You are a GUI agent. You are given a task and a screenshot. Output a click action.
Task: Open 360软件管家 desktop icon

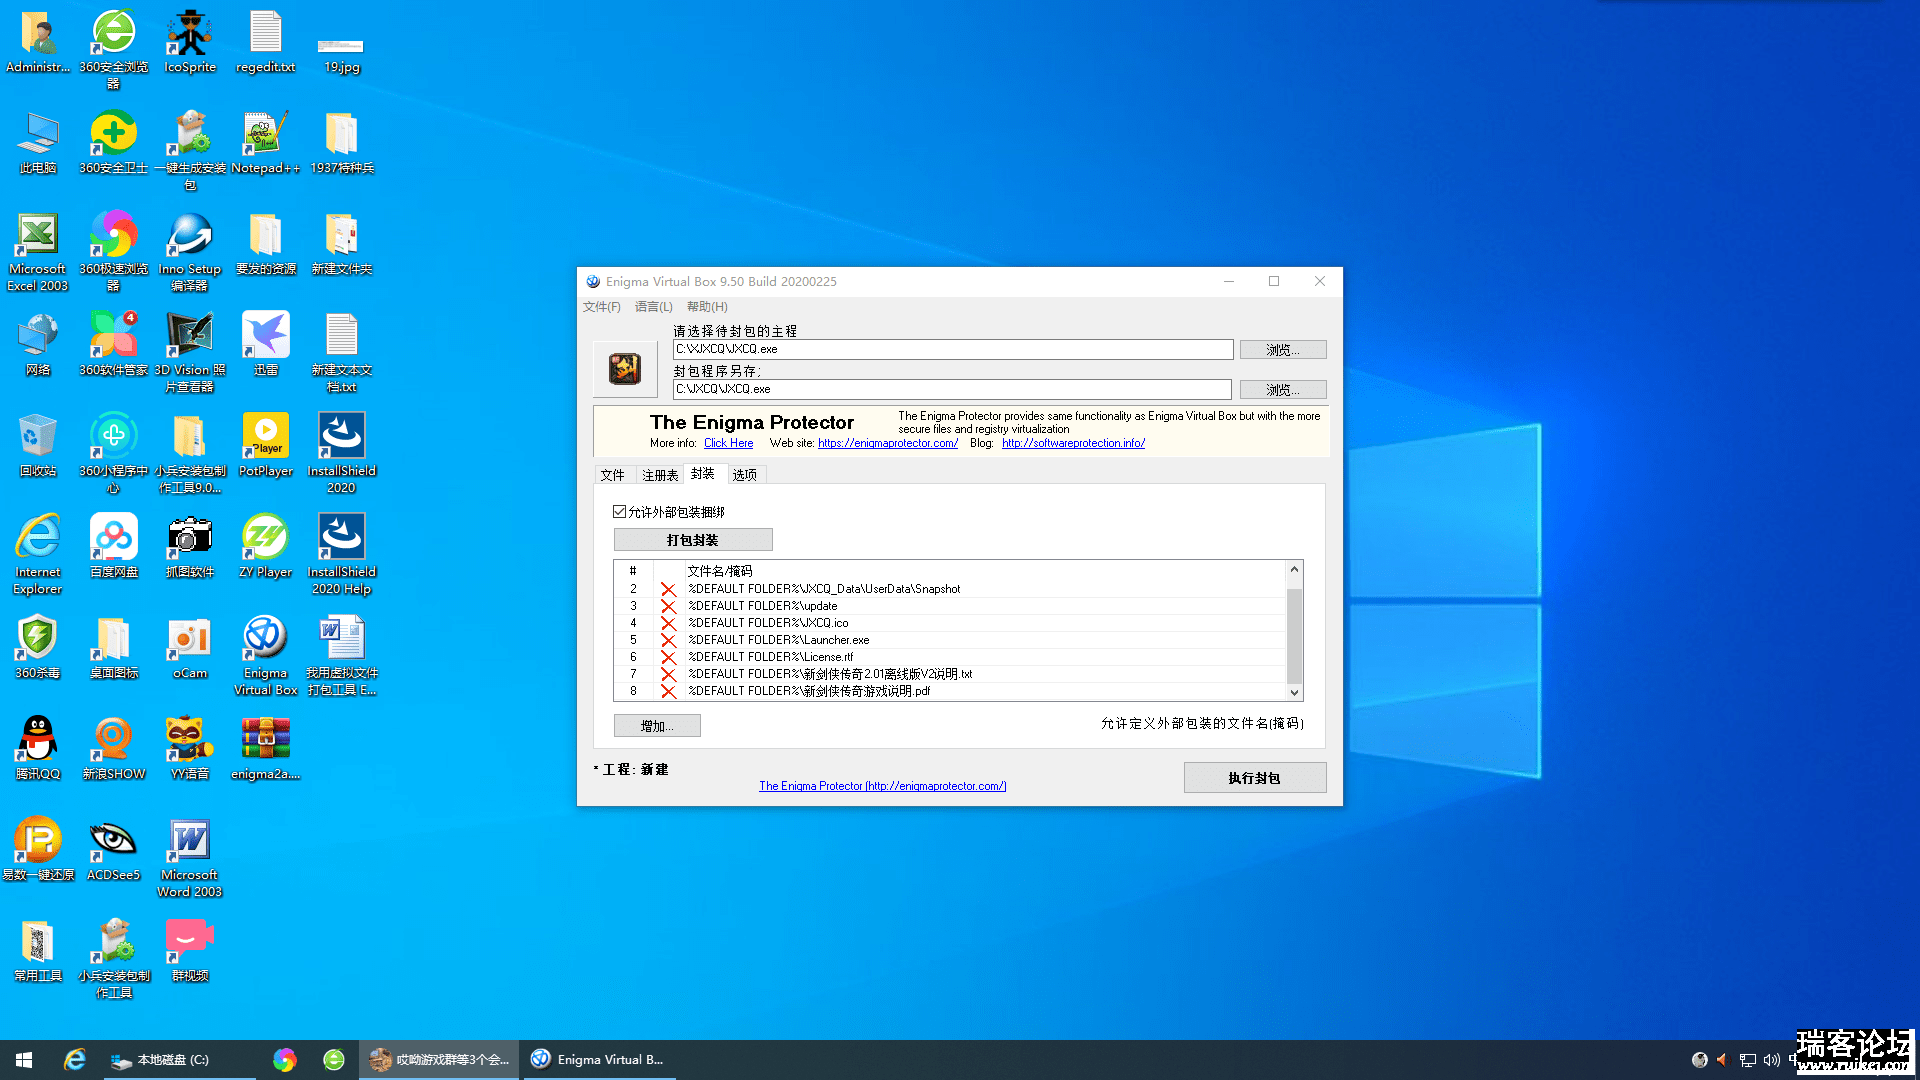pyautogui.click(x=113, y=345)
